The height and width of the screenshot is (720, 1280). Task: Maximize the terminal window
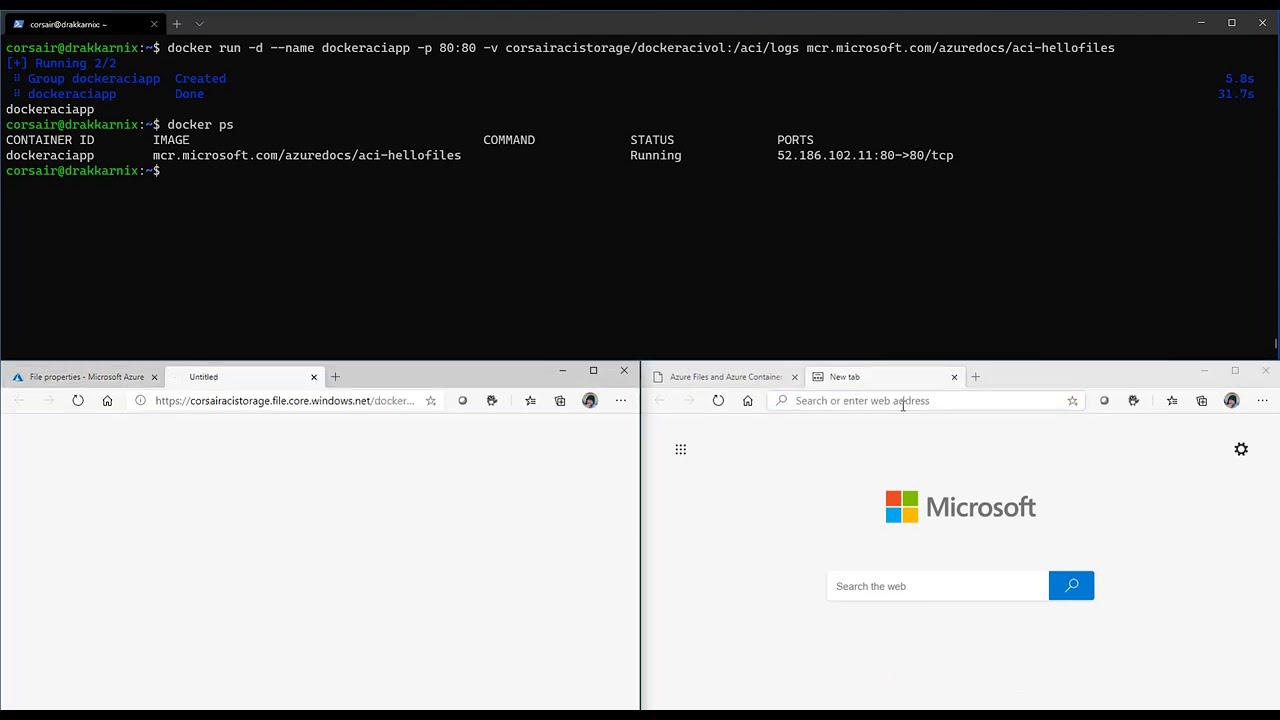coord(1232,23)
